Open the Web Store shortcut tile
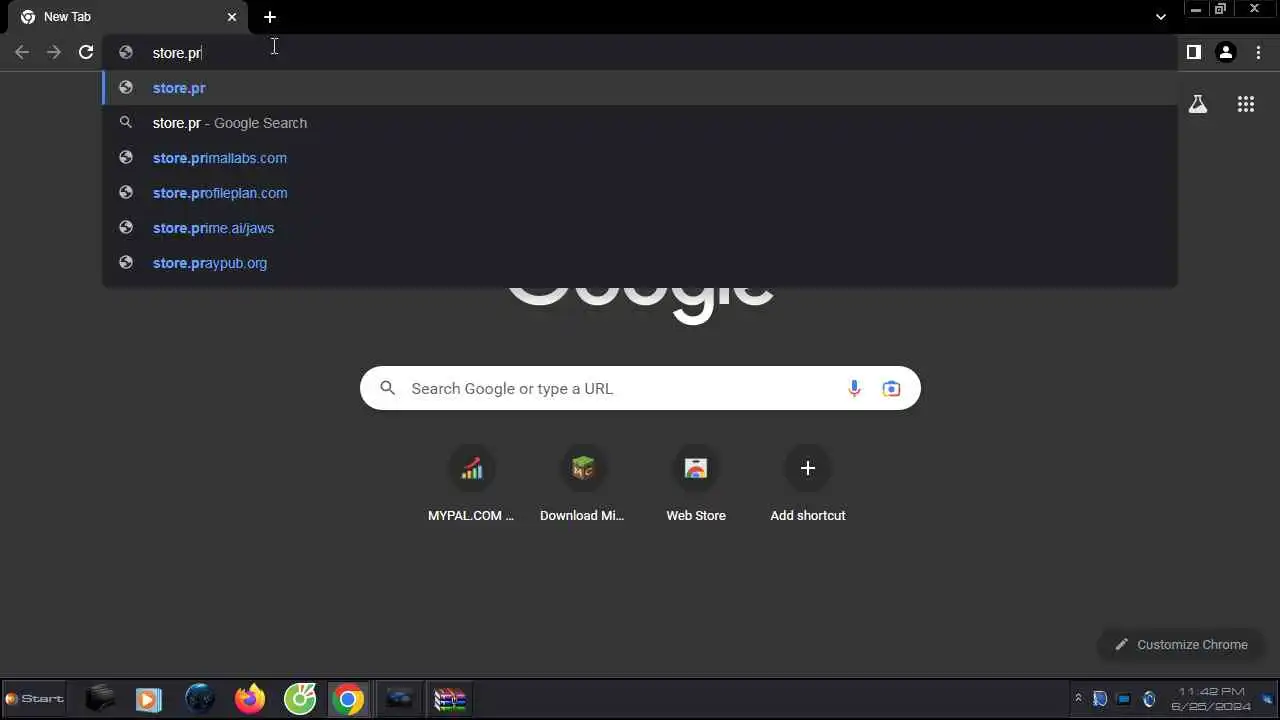This screenshot has height=720, width=1280. (696, 485)
